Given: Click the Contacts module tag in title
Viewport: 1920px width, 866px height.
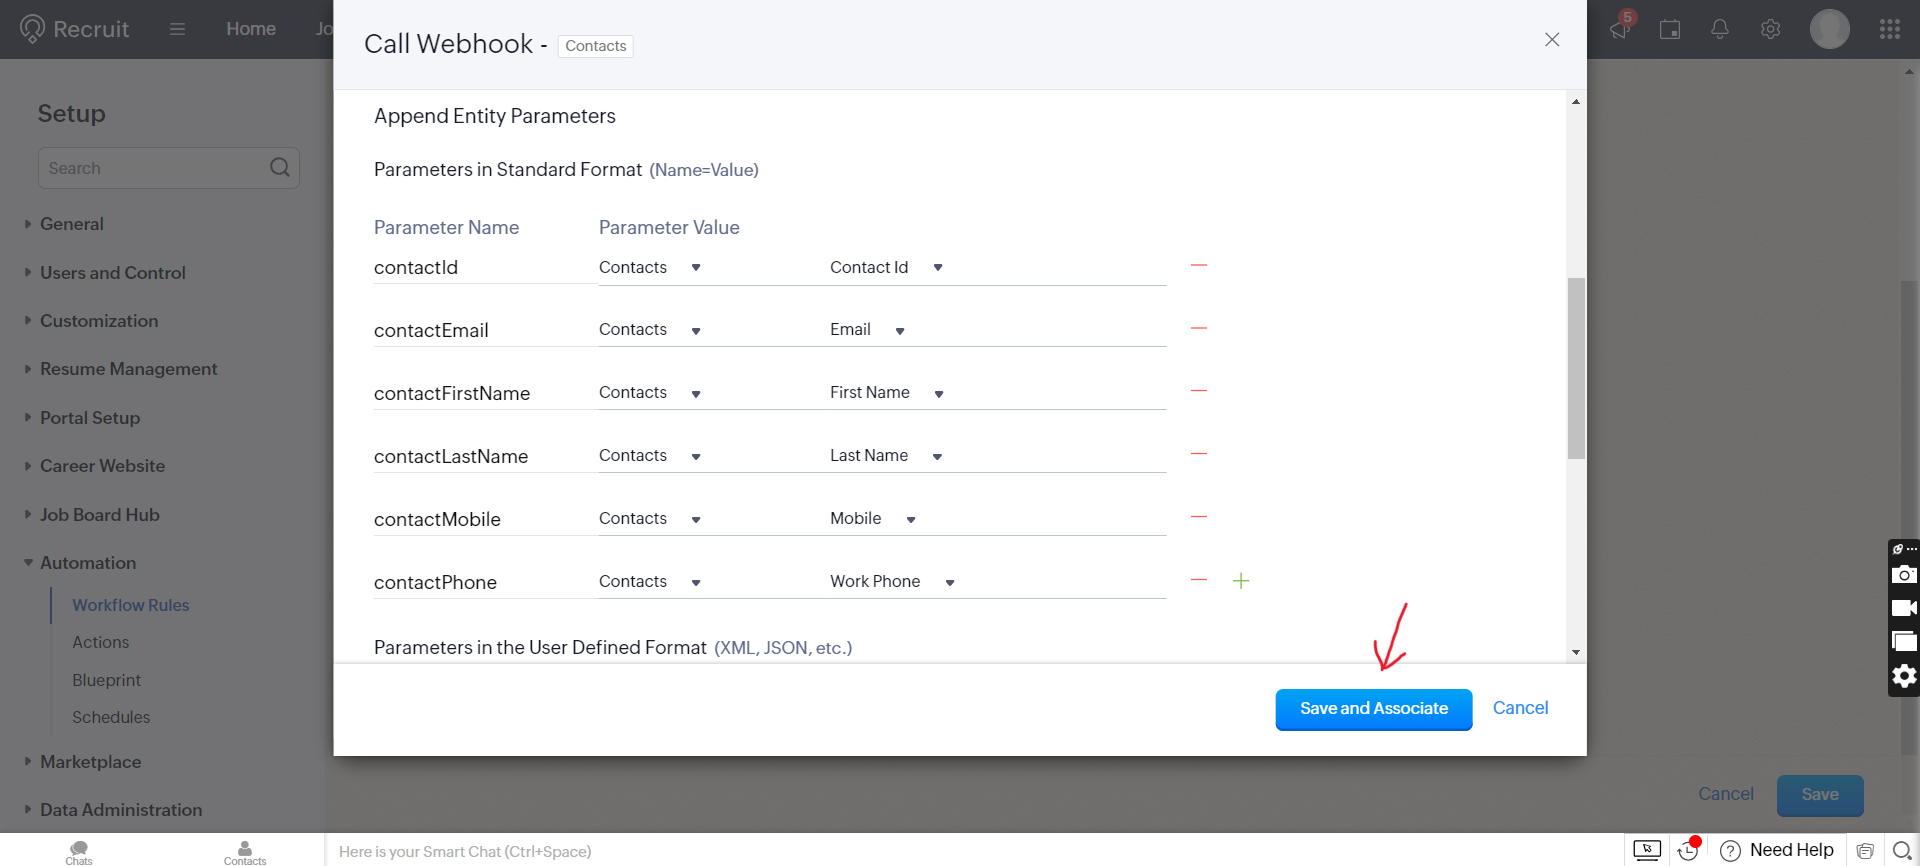Looking at the screenshot, I should coord(596,46).
